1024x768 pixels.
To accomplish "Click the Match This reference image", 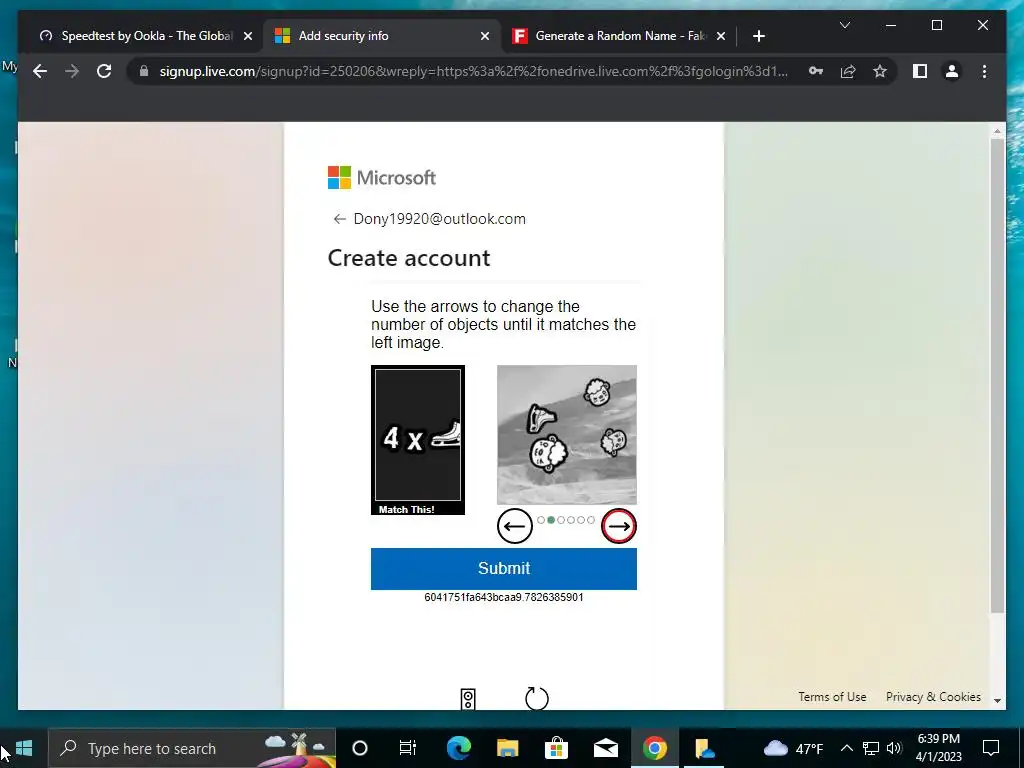I will tap(418, 440).
